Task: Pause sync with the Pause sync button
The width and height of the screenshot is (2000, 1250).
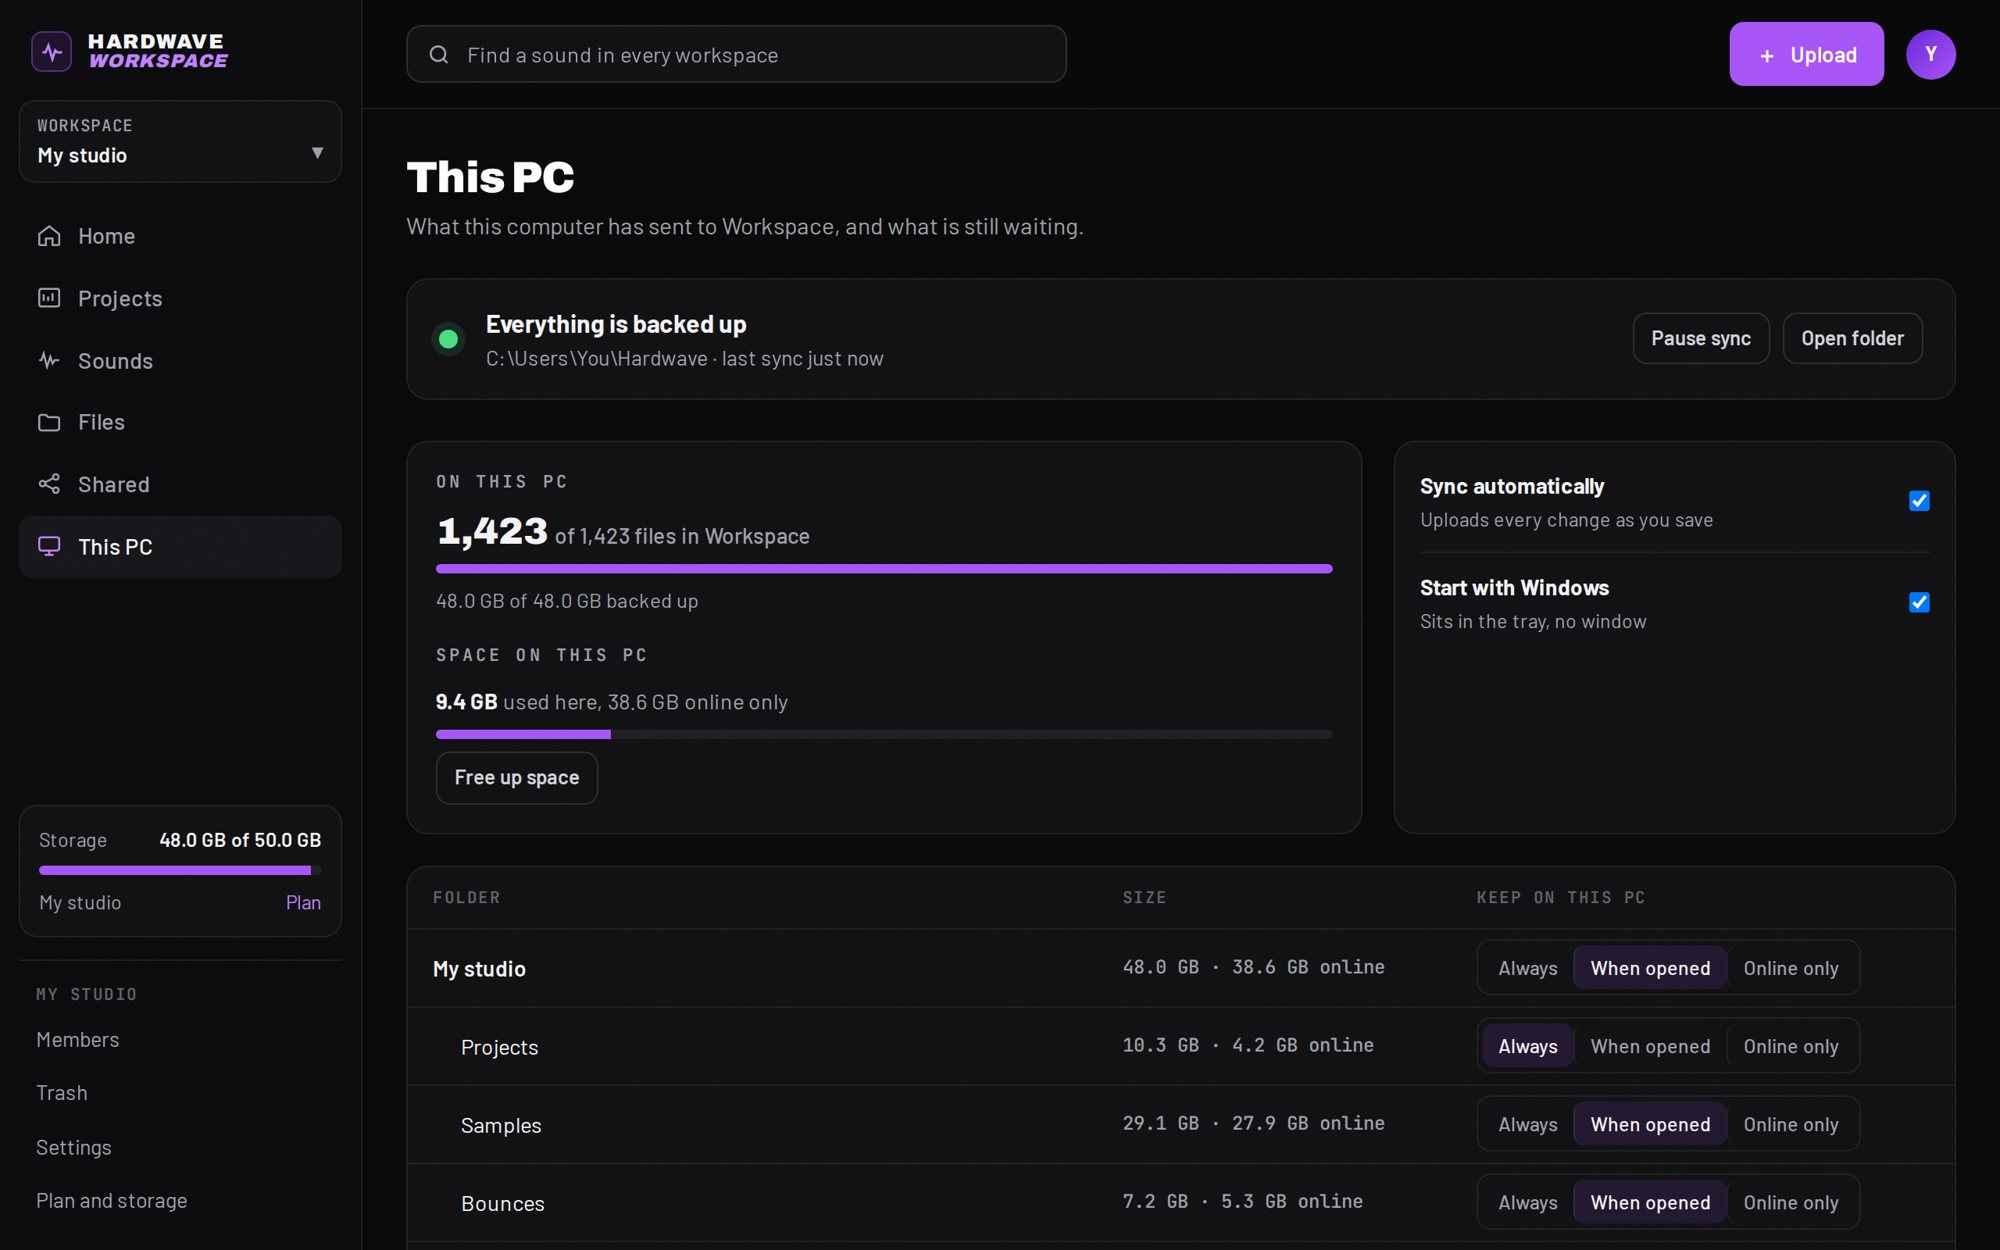Action: [x=1700, y=338]
